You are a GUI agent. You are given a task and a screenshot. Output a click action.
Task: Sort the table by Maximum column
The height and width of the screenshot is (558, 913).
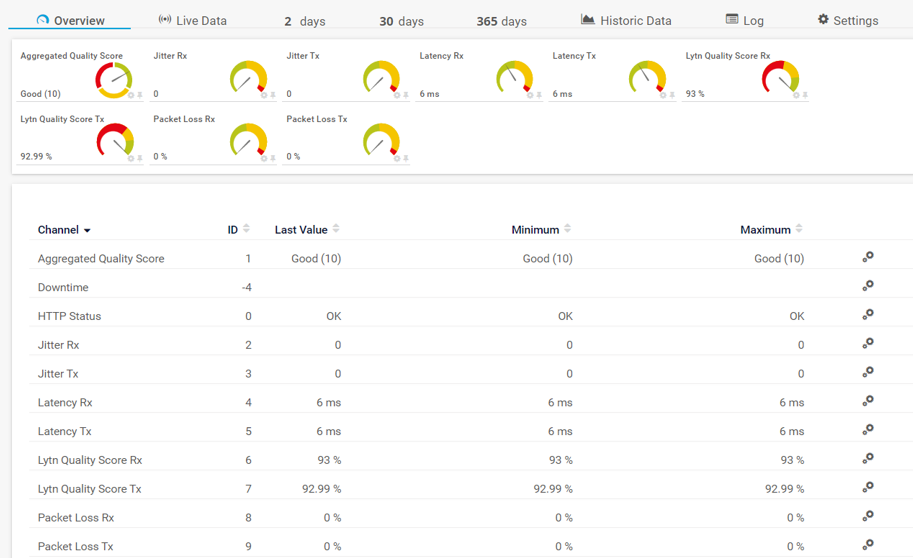coord(799,229)
